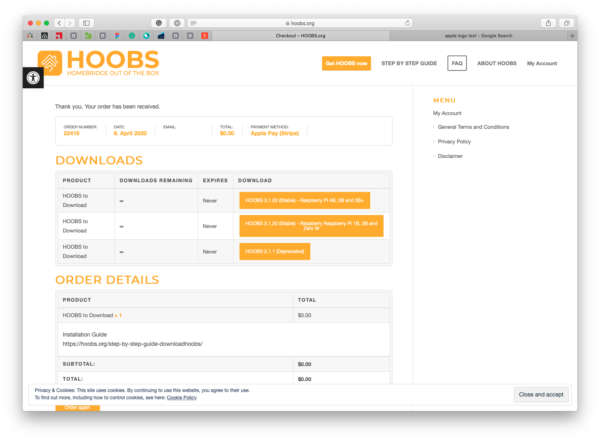Click the Order again button
600x441 pixels.
[77, 407]
